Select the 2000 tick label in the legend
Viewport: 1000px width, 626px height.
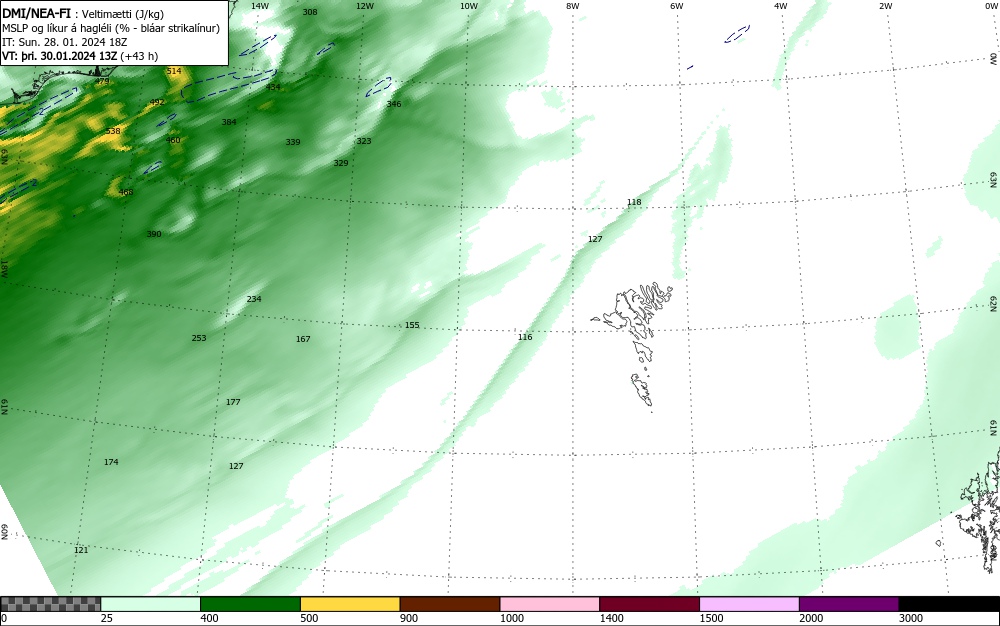[x=811, y=618]
